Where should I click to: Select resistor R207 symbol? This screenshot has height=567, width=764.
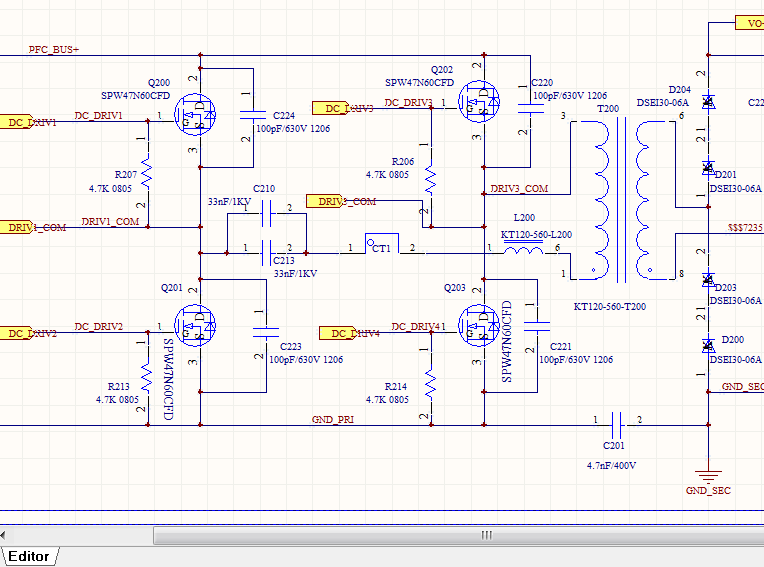coord(146,174)
